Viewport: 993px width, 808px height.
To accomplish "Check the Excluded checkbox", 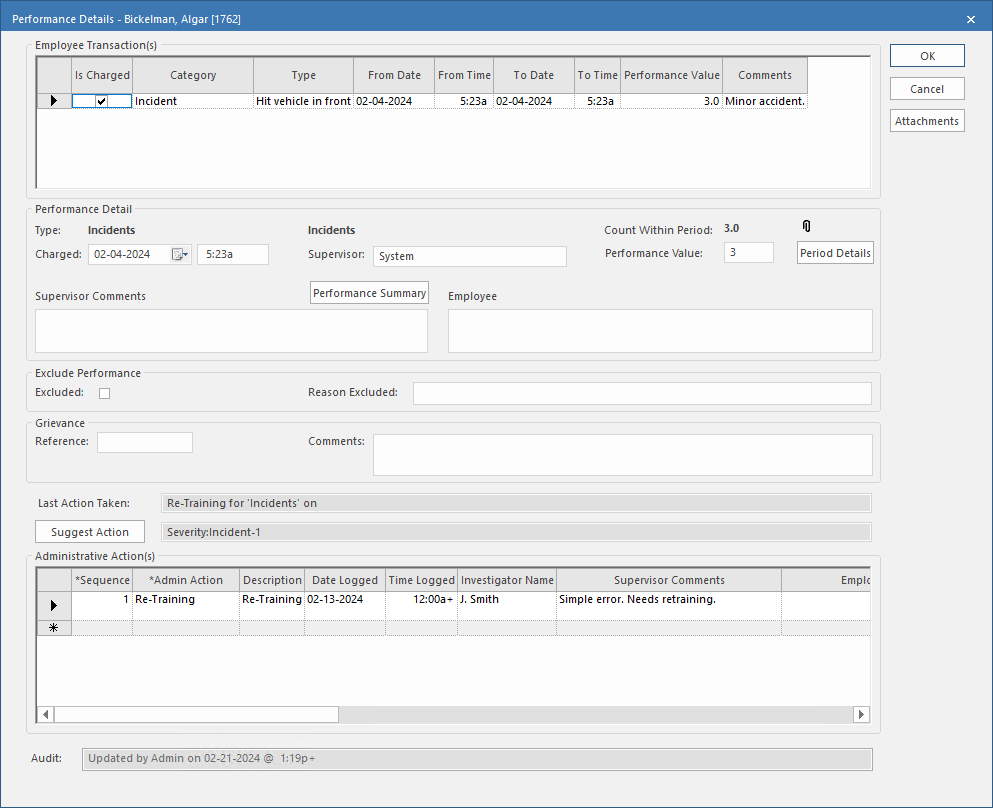I will click(104, 393).
